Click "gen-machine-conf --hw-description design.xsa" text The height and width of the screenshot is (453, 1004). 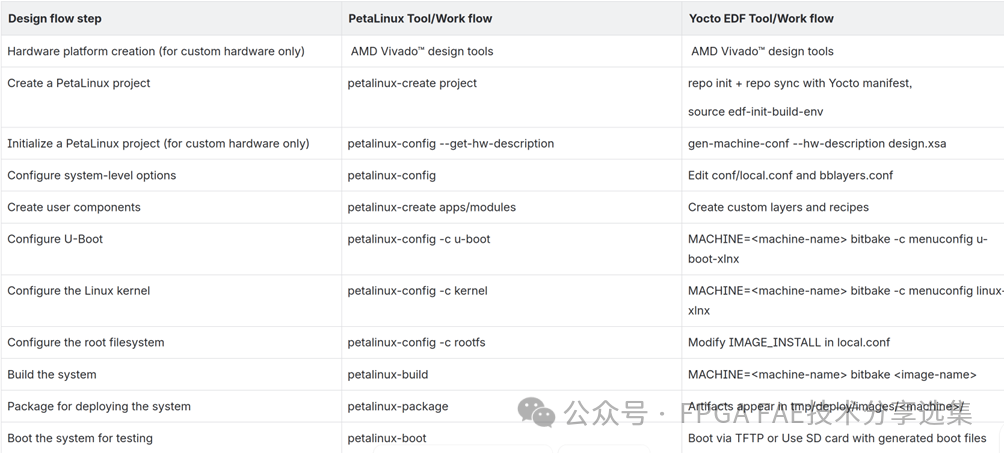click(x=817, y=143)
